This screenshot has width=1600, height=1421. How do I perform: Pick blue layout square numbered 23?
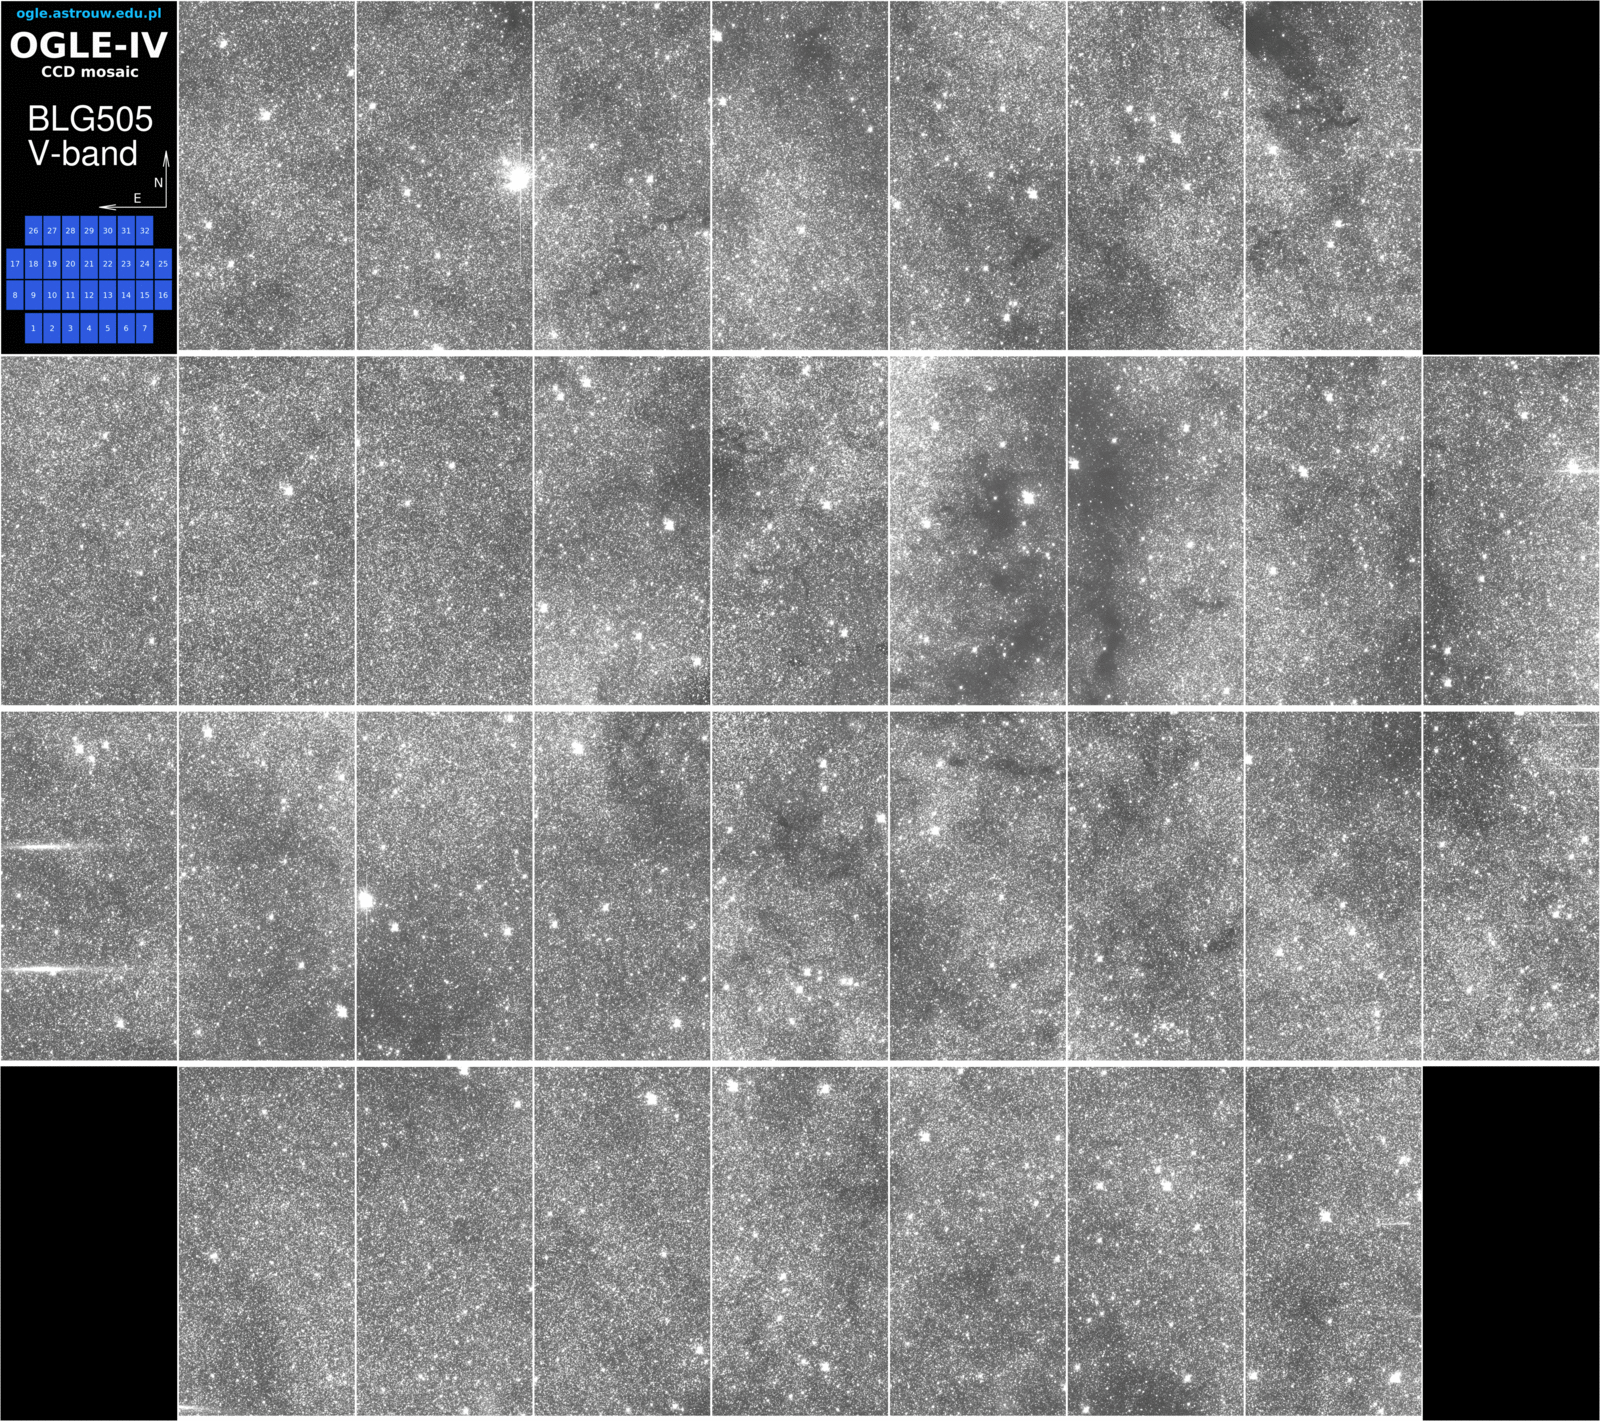[x=126, y=264]
